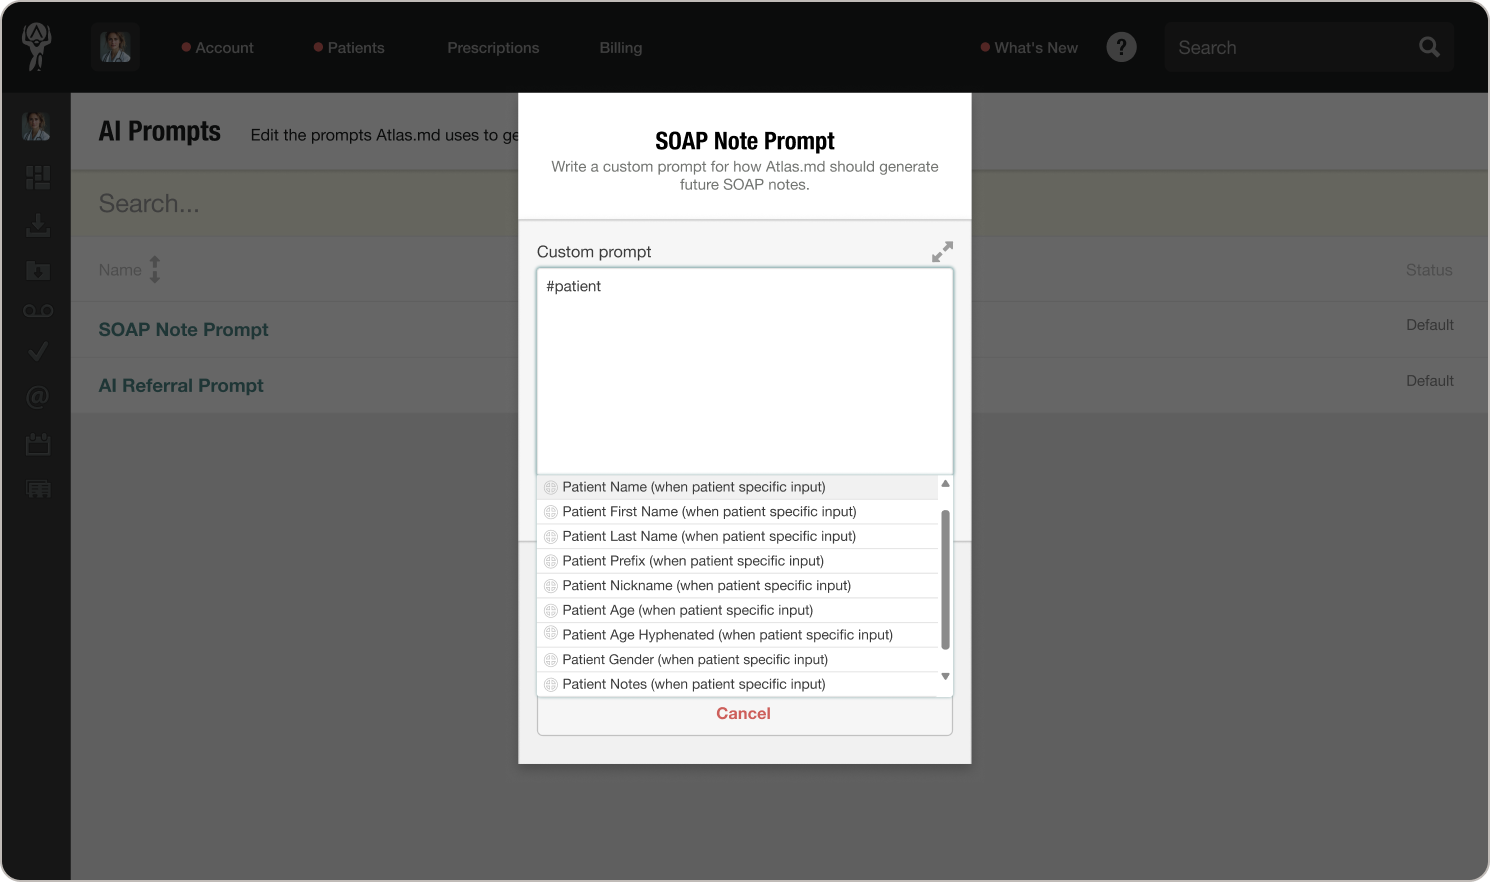1490x882 pixels.
Task: Open the AI Referral Prompt row
Action: (181, 386)
